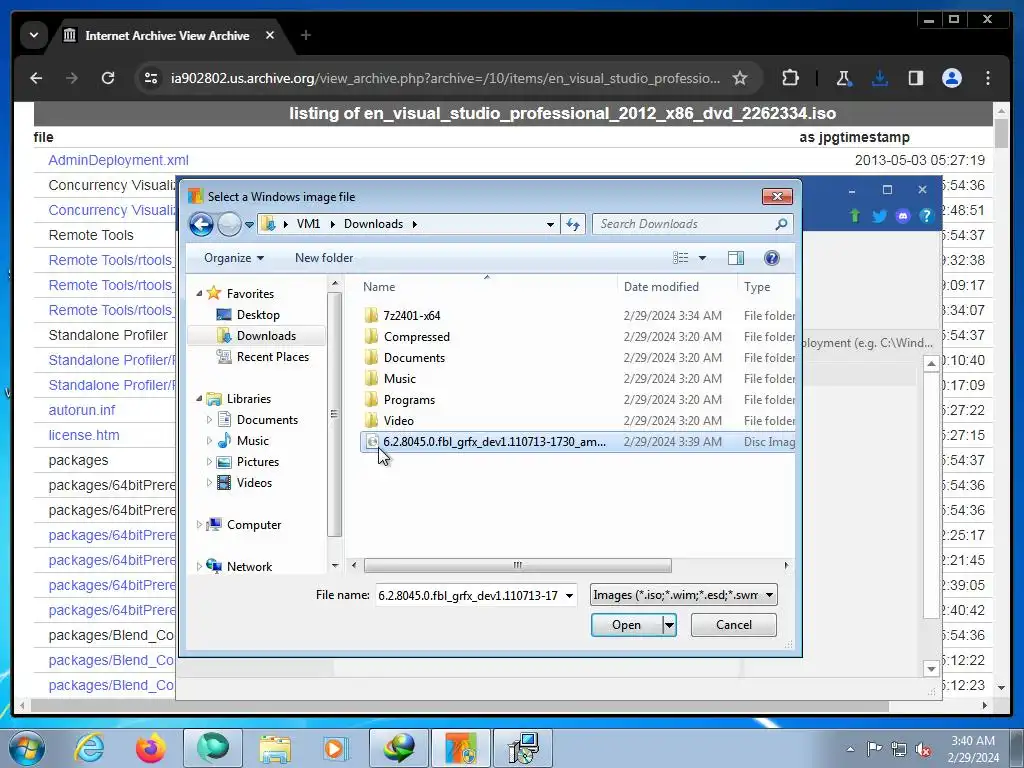Open the browser three-dot menu
Screen dimensions: 1024x768
[x=987, y=78]
